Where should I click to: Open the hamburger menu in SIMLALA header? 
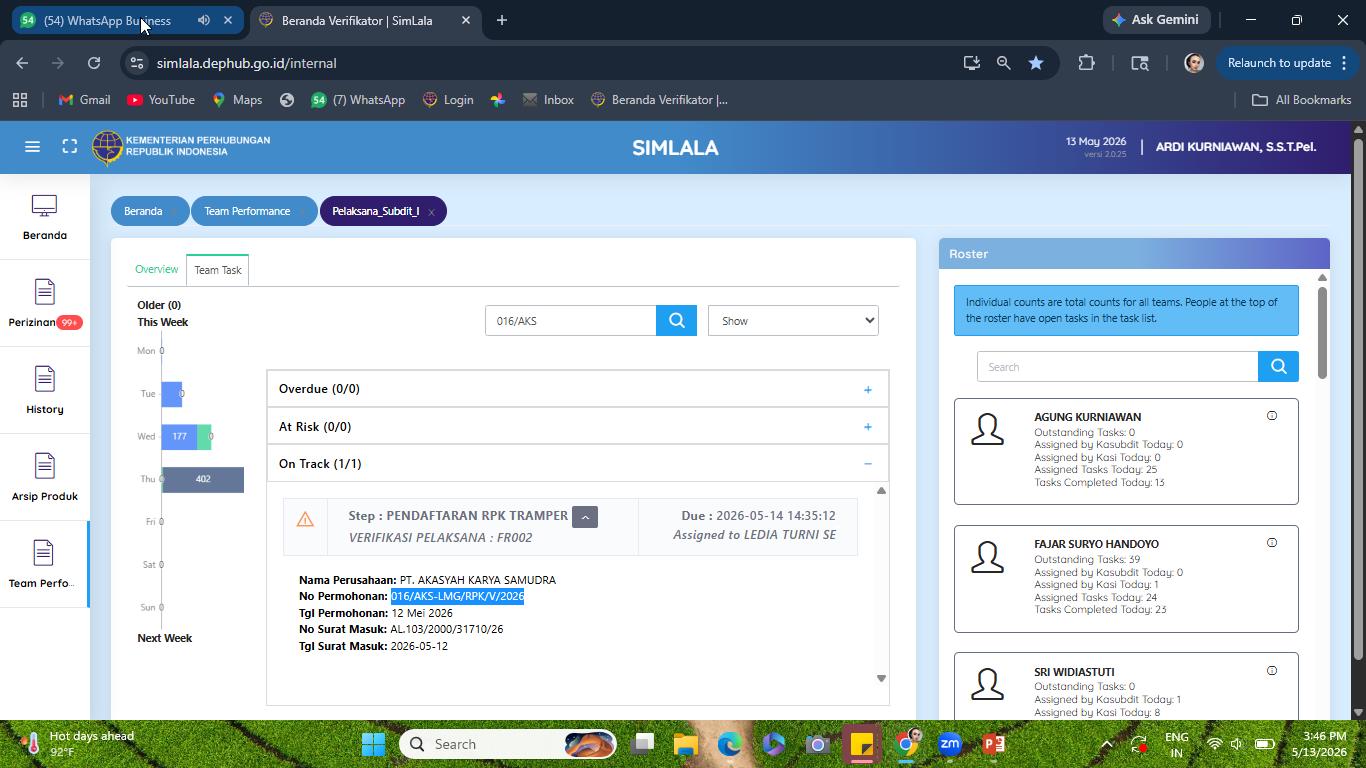click(x=32, y=147)
